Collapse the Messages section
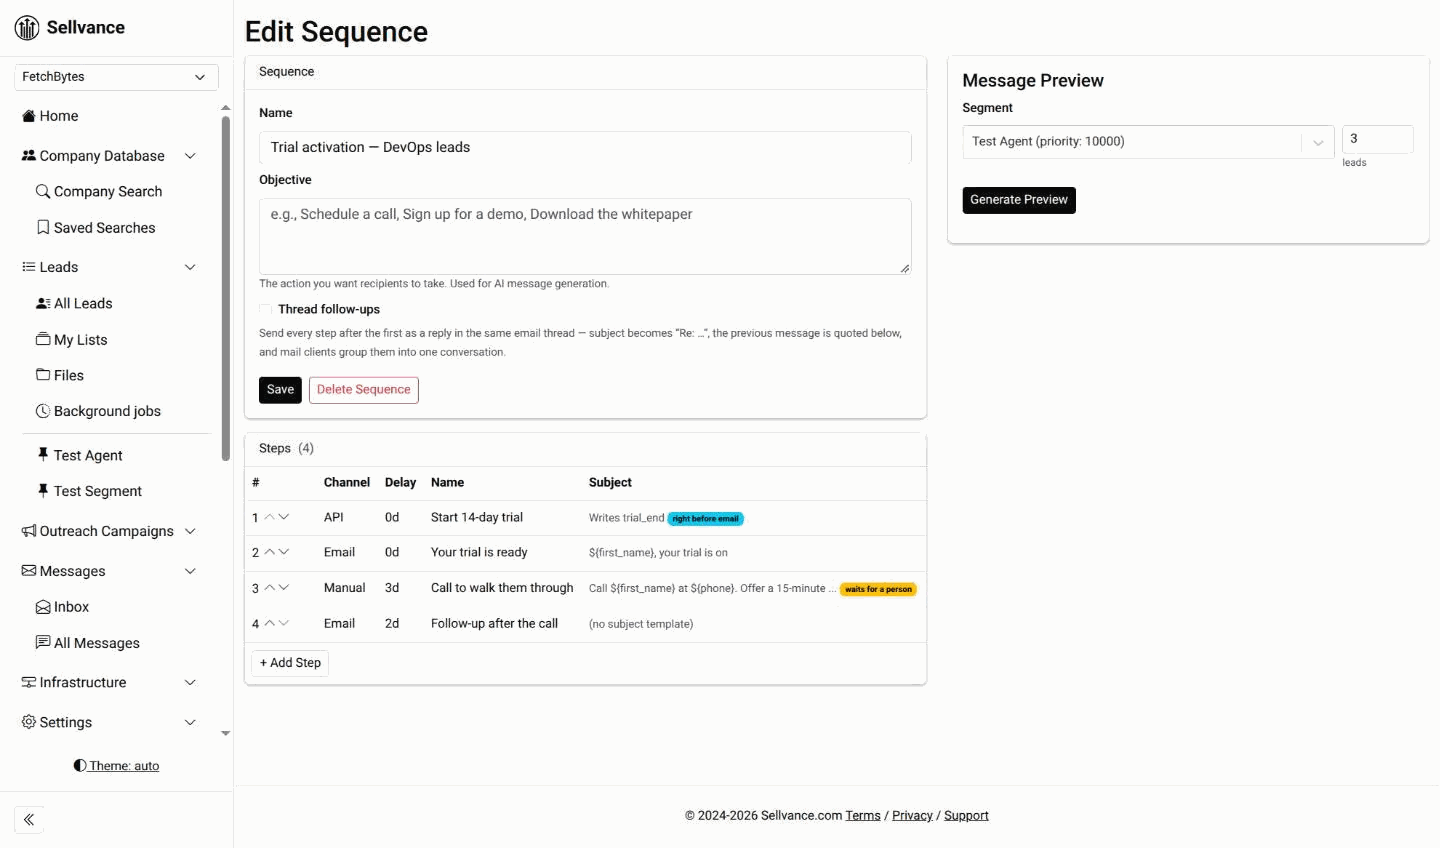 coord(190,571)
